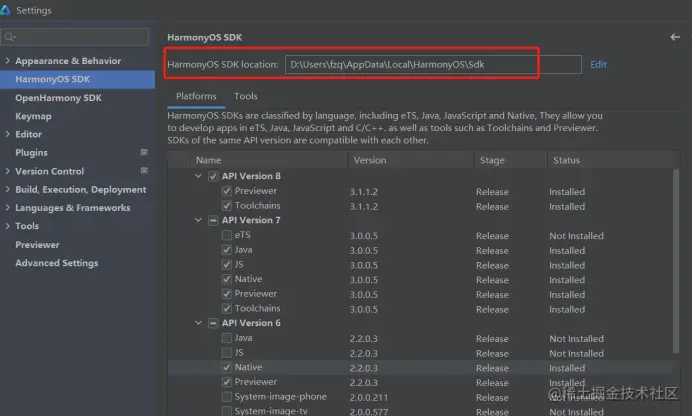Open Advanced Settings page

point(57,263)
